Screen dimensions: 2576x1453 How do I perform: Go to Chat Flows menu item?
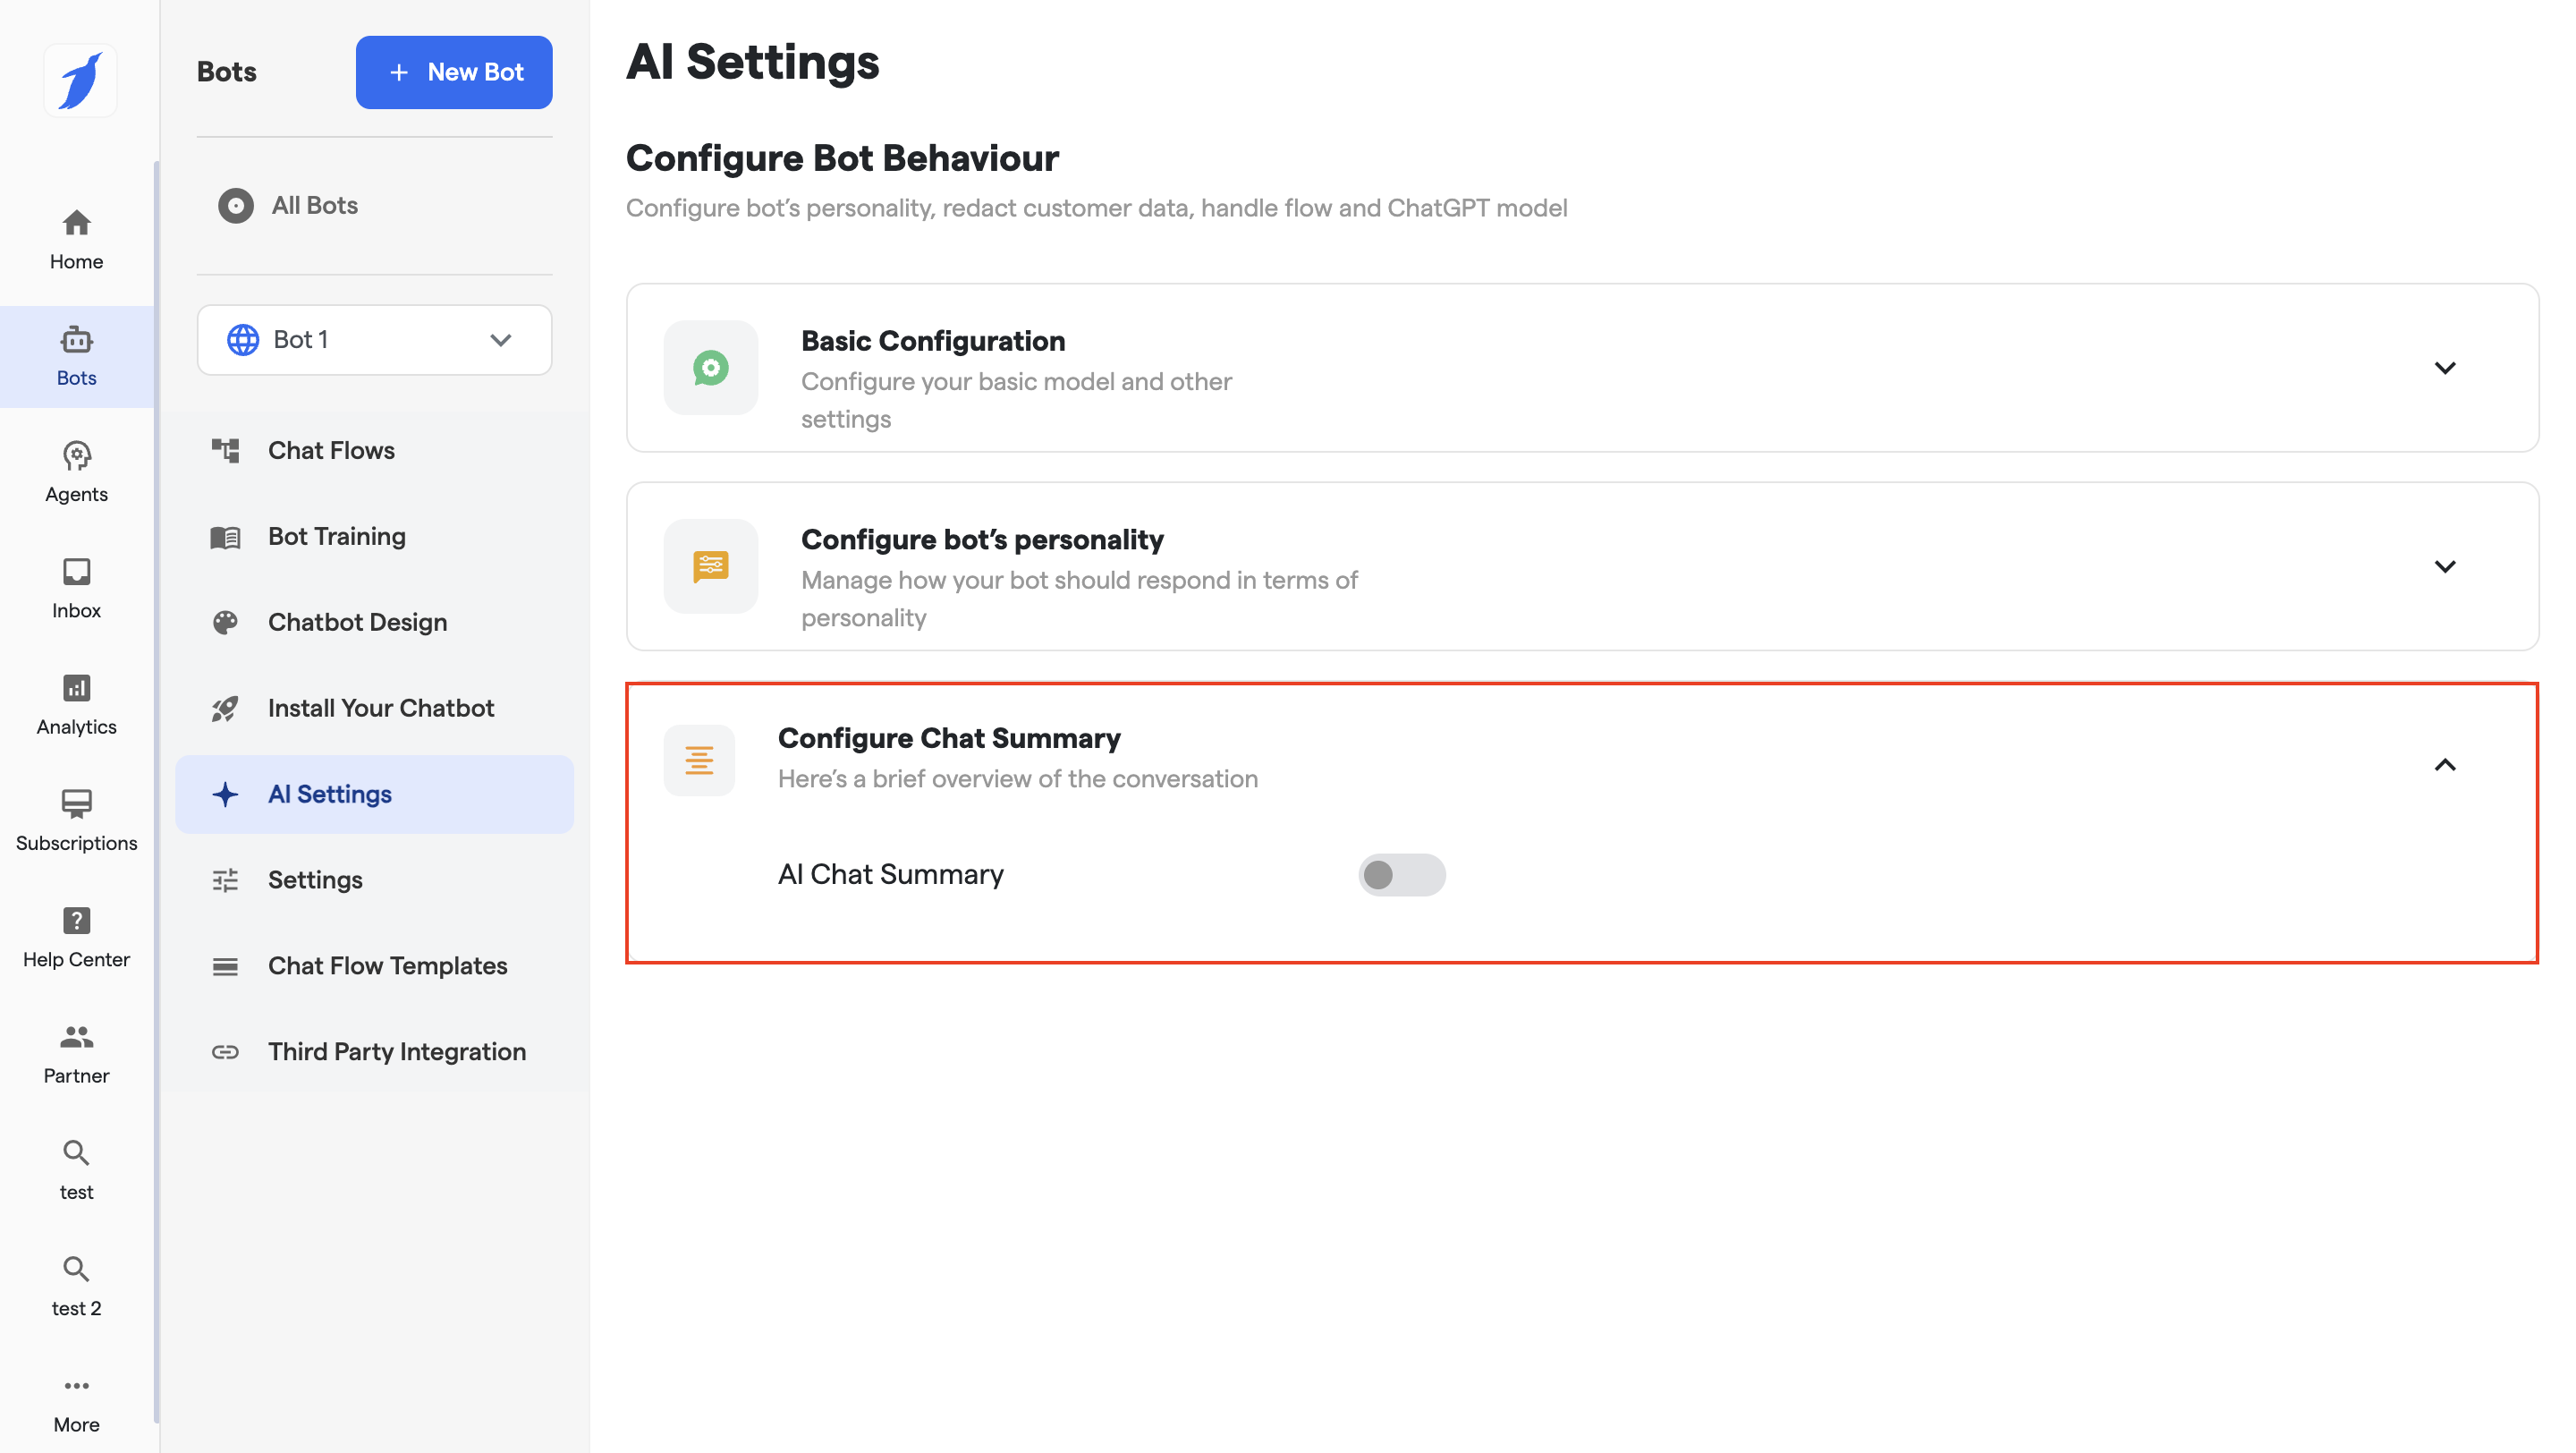point(331,450)
